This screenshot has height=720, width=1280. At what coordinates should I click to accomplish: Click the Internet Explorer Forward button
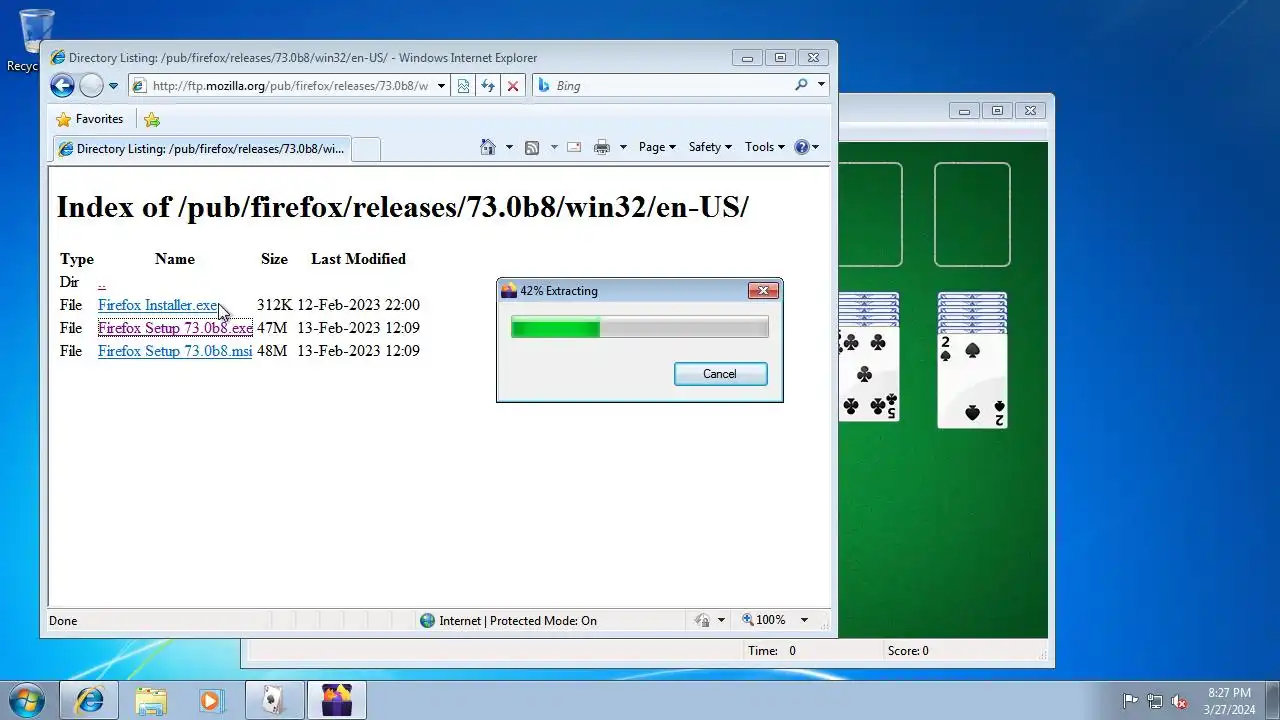[x=91, y=86]
